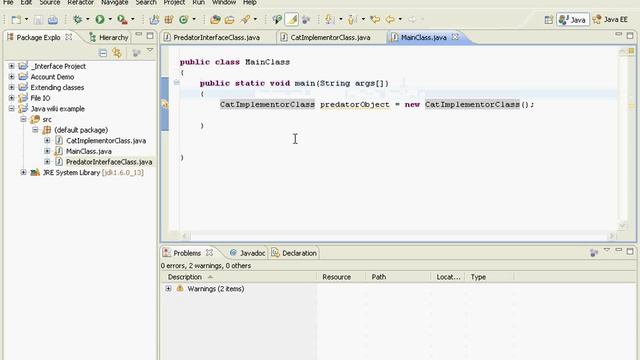This screenshot has height=360, width=640.
Task: Collapse the src folder node
Action: (23, 119)
